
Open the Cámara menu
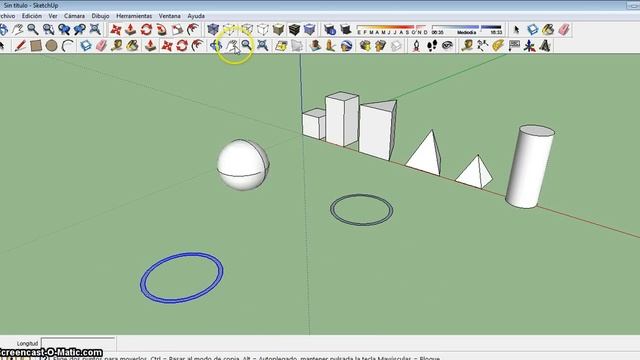pyautogui.click(x=74, y=16)
